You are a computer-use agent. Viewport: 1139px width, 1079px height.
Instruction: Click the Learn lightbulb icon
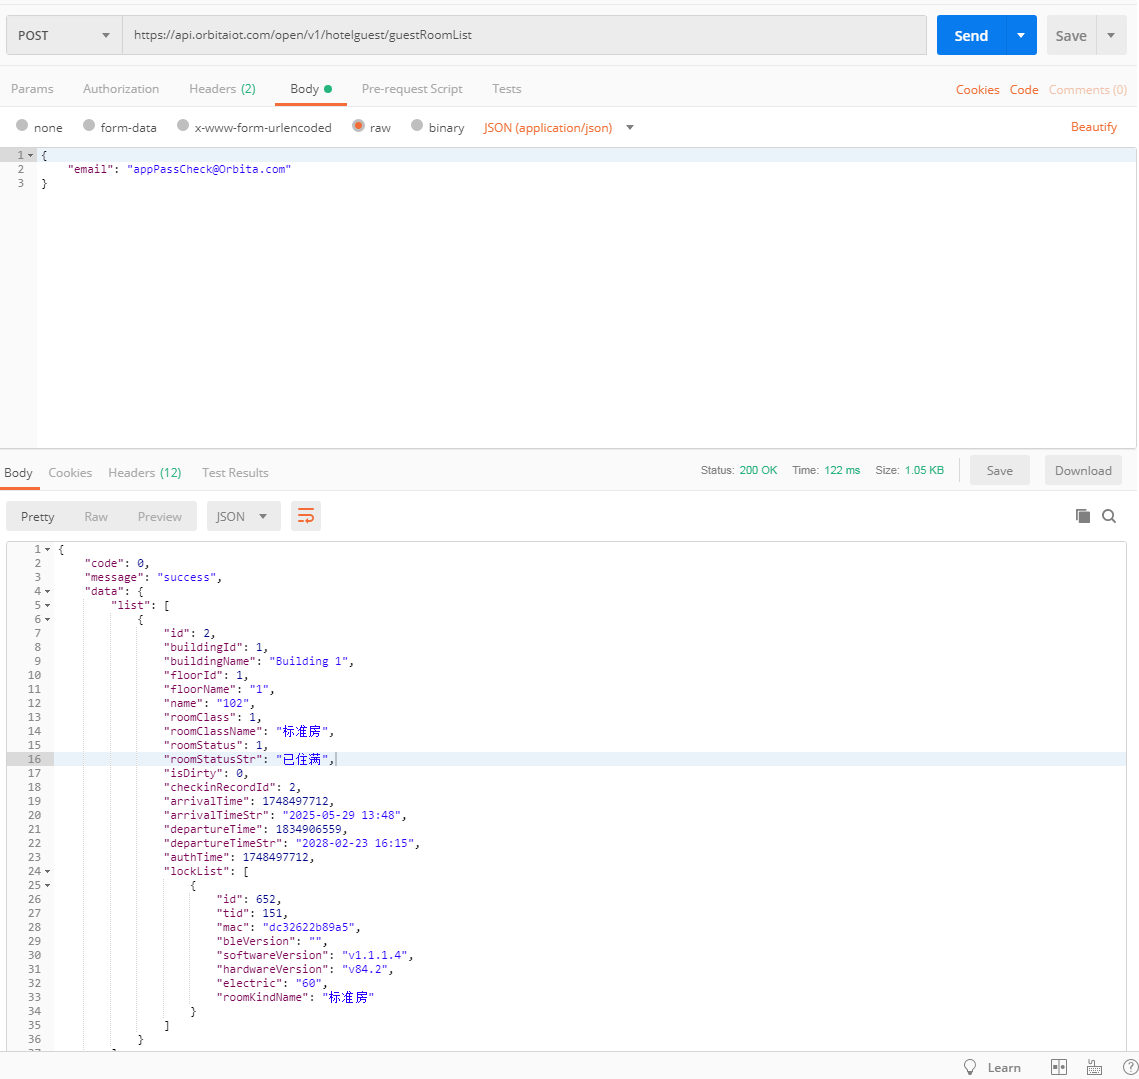click(x=969, y=1067)
